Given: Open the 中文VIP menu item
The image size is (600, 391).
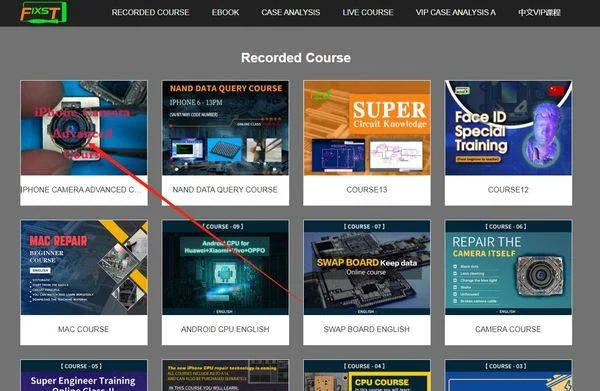Looking at the screenshot, I should (540, 12).
